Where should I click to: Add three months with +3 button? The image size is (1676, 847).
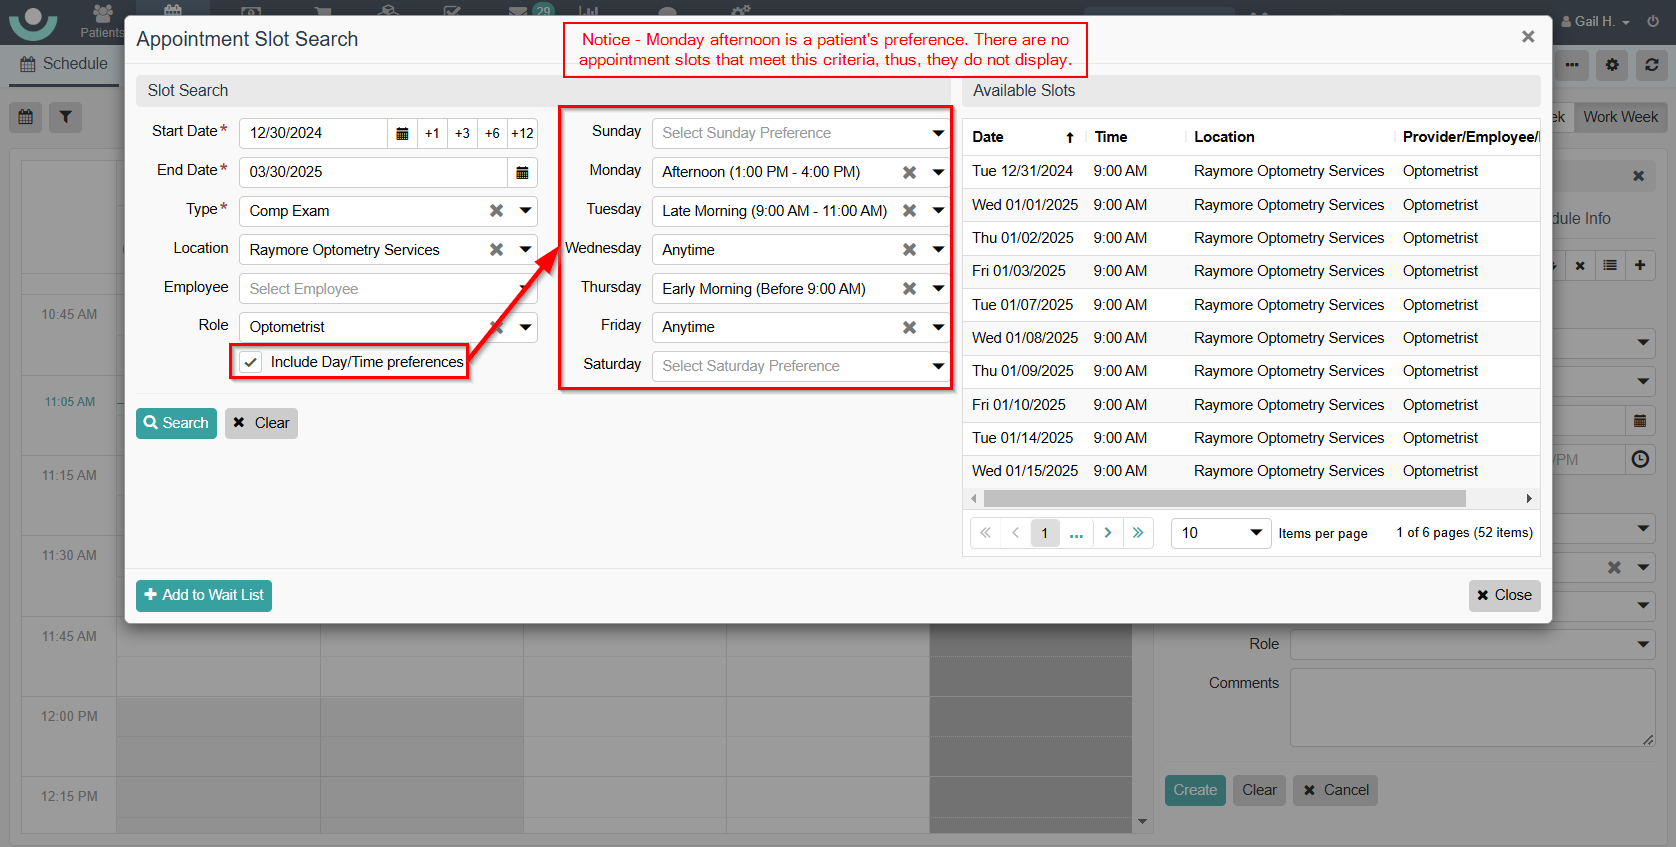(x=462, y=133)
